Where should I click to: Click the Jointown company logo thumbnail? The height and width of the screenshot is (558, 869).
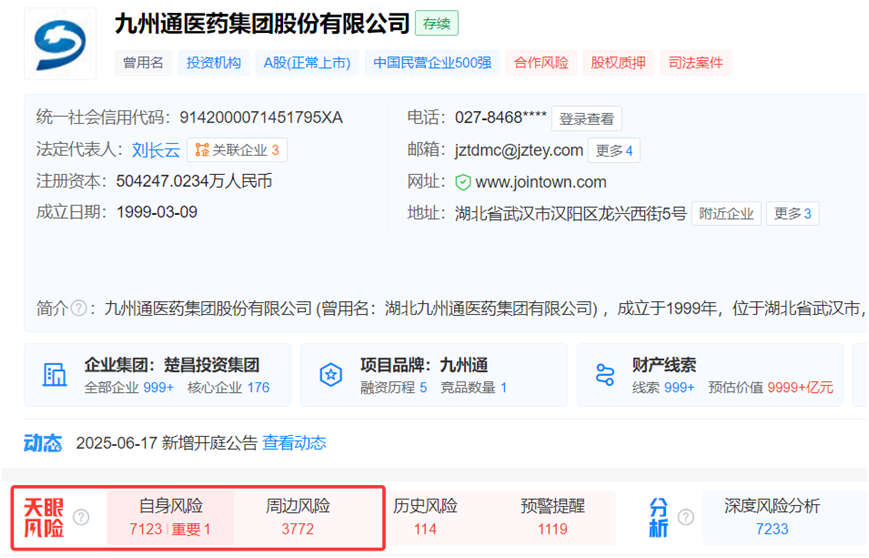point(60,44)
